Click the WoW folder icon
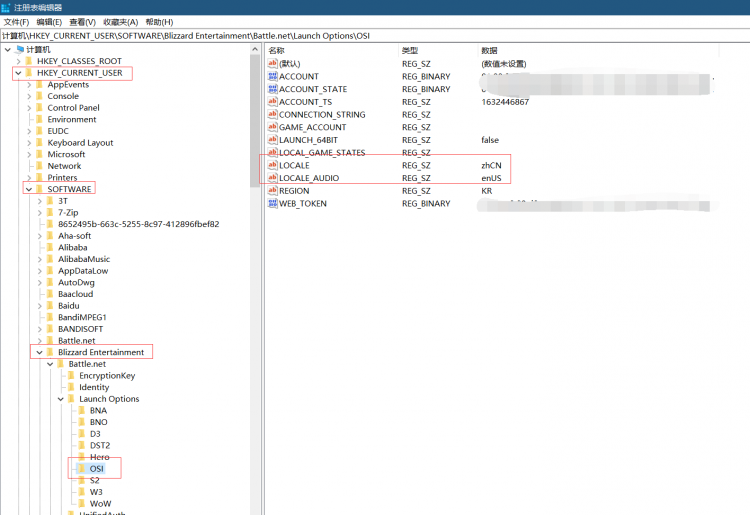The width and height of the screenshot is (750, 515). (x=82, y=504)
